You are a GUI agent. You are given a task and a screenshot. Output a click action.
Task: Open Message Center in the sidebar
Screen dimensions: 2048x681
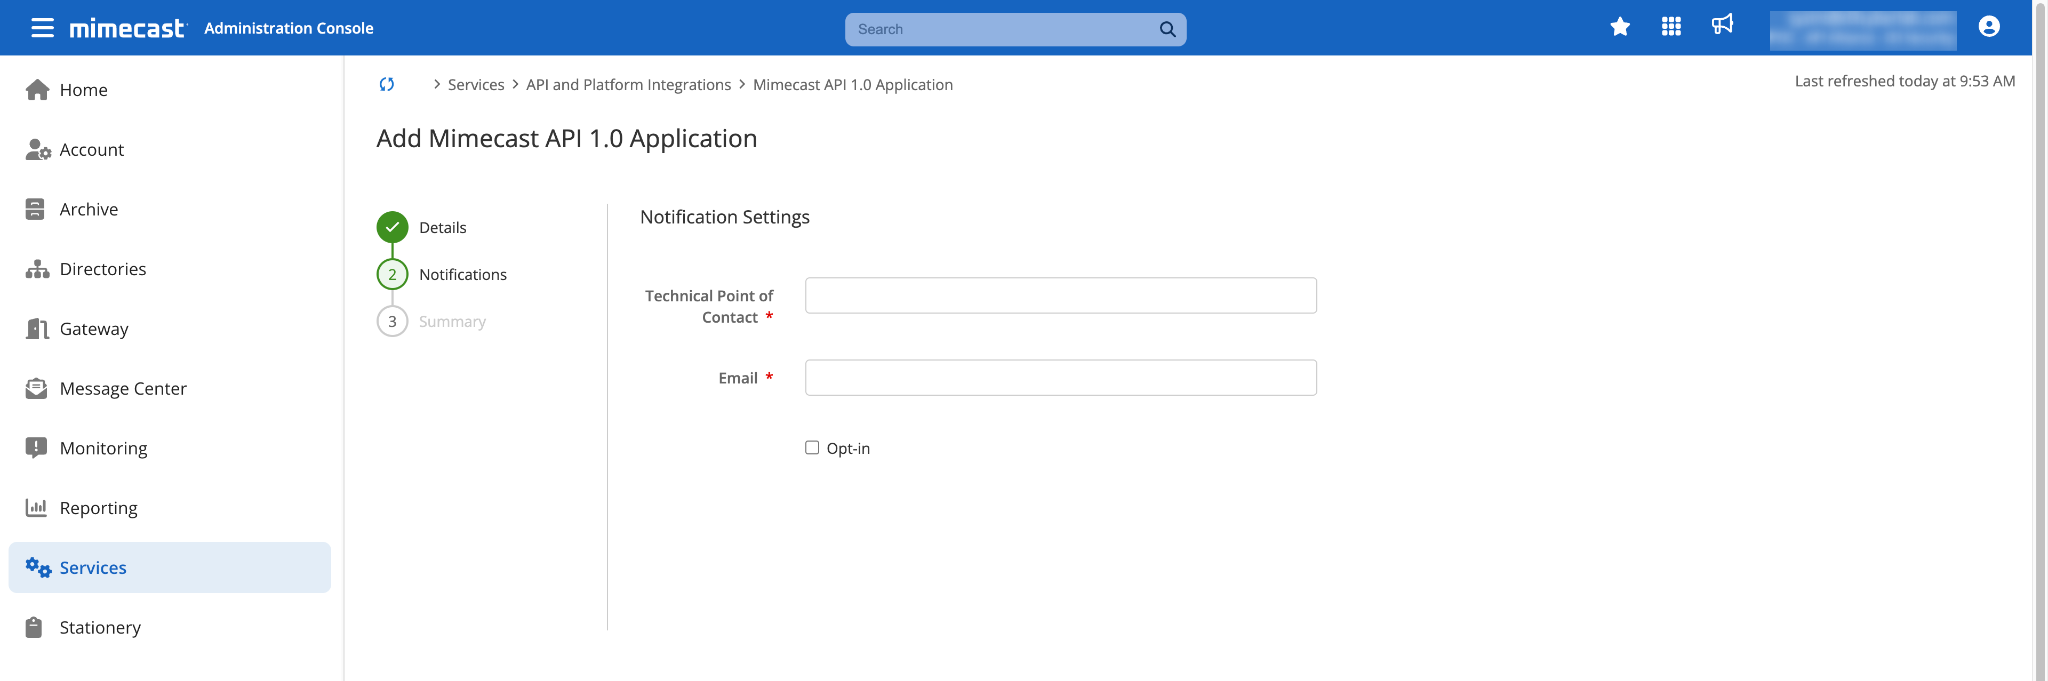tap(123, 389)
